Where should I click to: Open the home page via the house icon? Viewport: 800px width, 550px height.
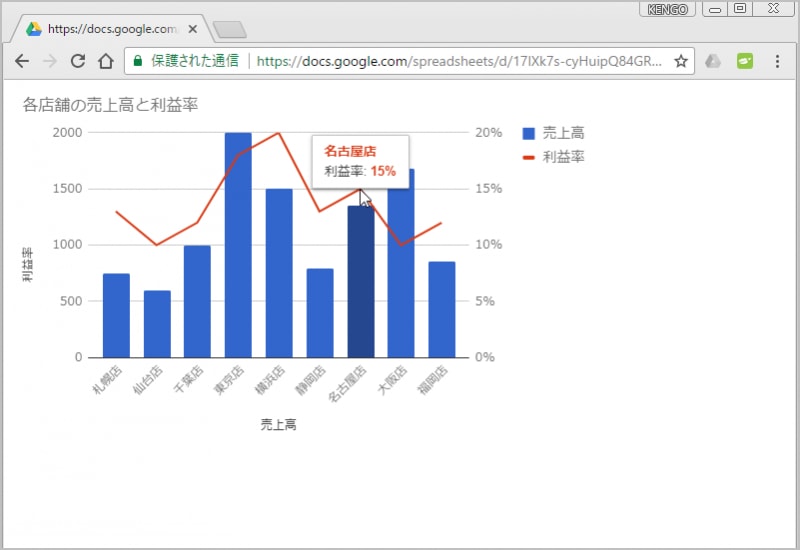pos(106,61)
